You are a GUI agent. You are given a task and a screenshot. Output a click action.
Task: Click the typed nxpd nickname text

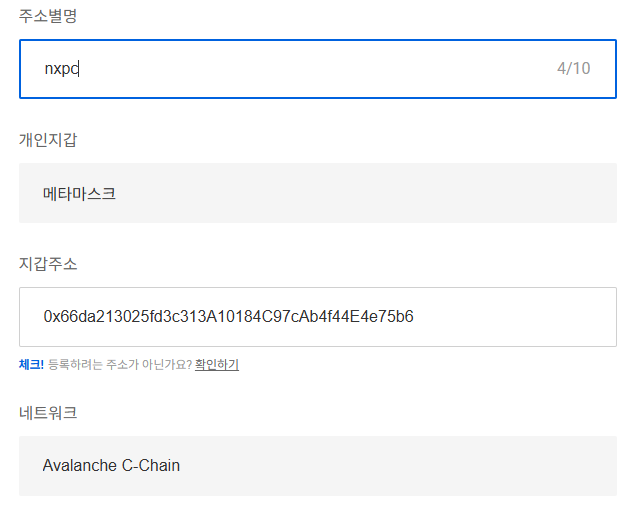click(61, 69)
